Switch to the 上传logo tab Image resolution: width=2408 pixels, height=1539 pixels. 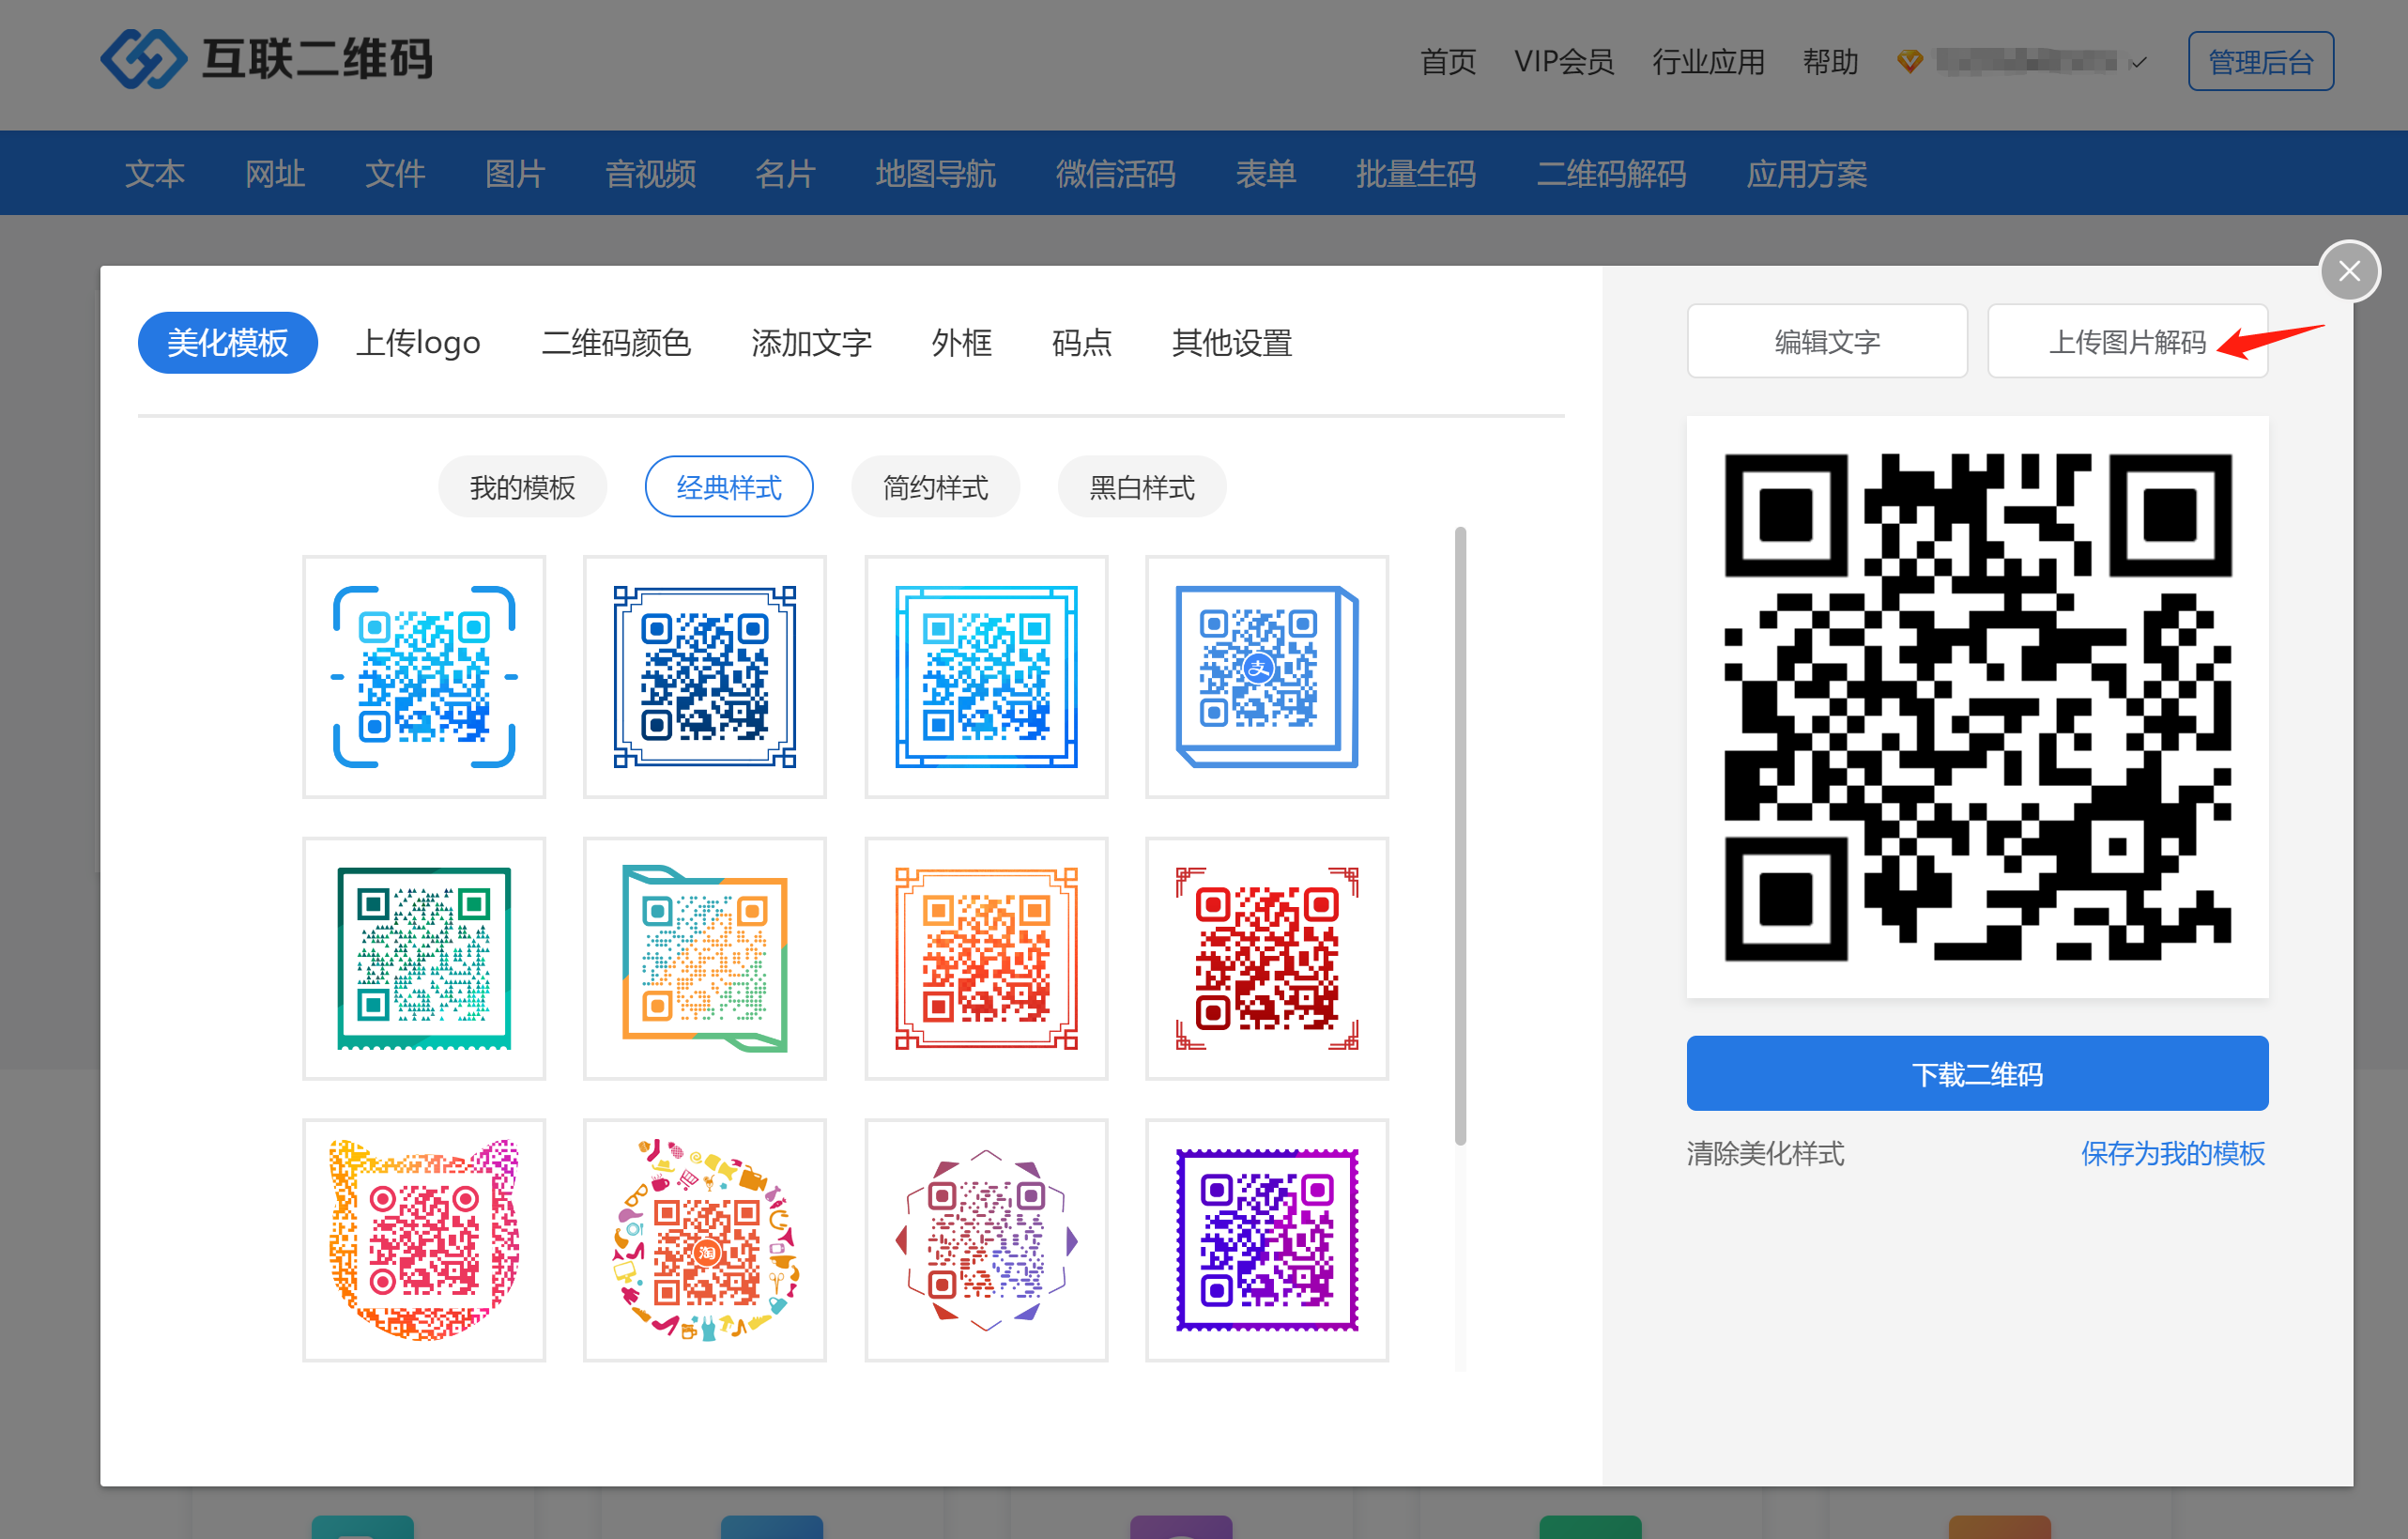pyautogui.click(x=418, y=343)
